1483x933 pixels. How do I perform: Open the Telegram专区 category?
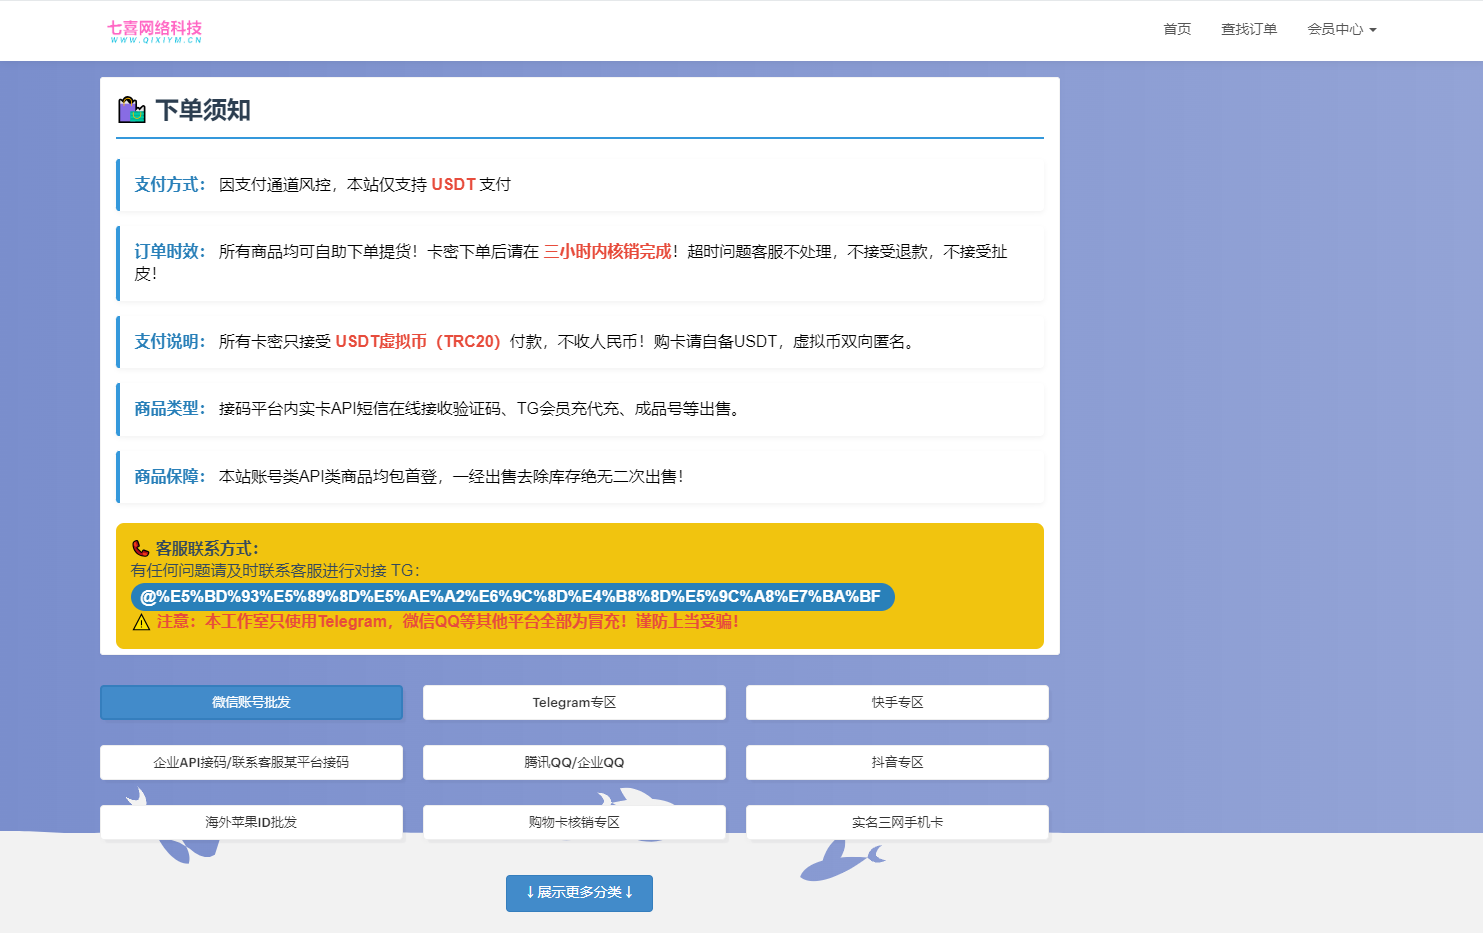574,702
